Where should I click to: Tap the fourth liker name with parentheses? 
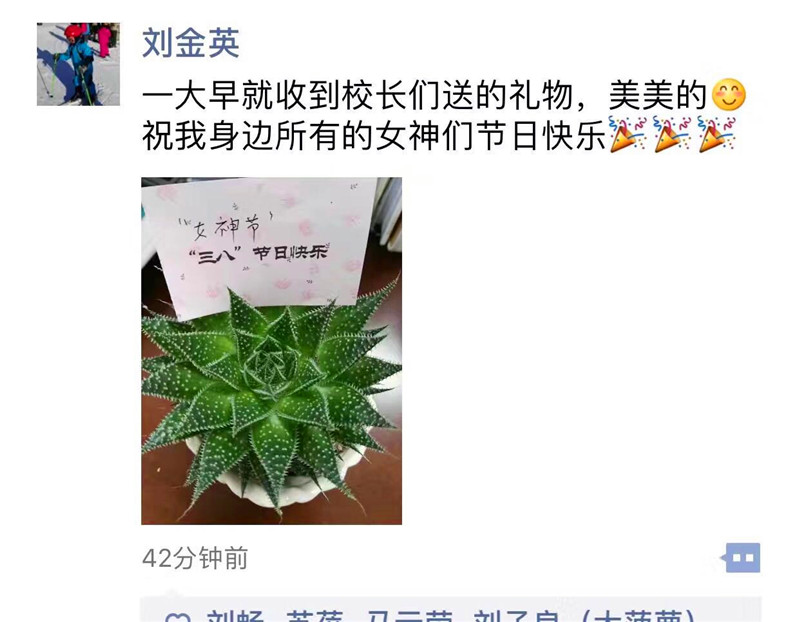[x=585, y=615]
